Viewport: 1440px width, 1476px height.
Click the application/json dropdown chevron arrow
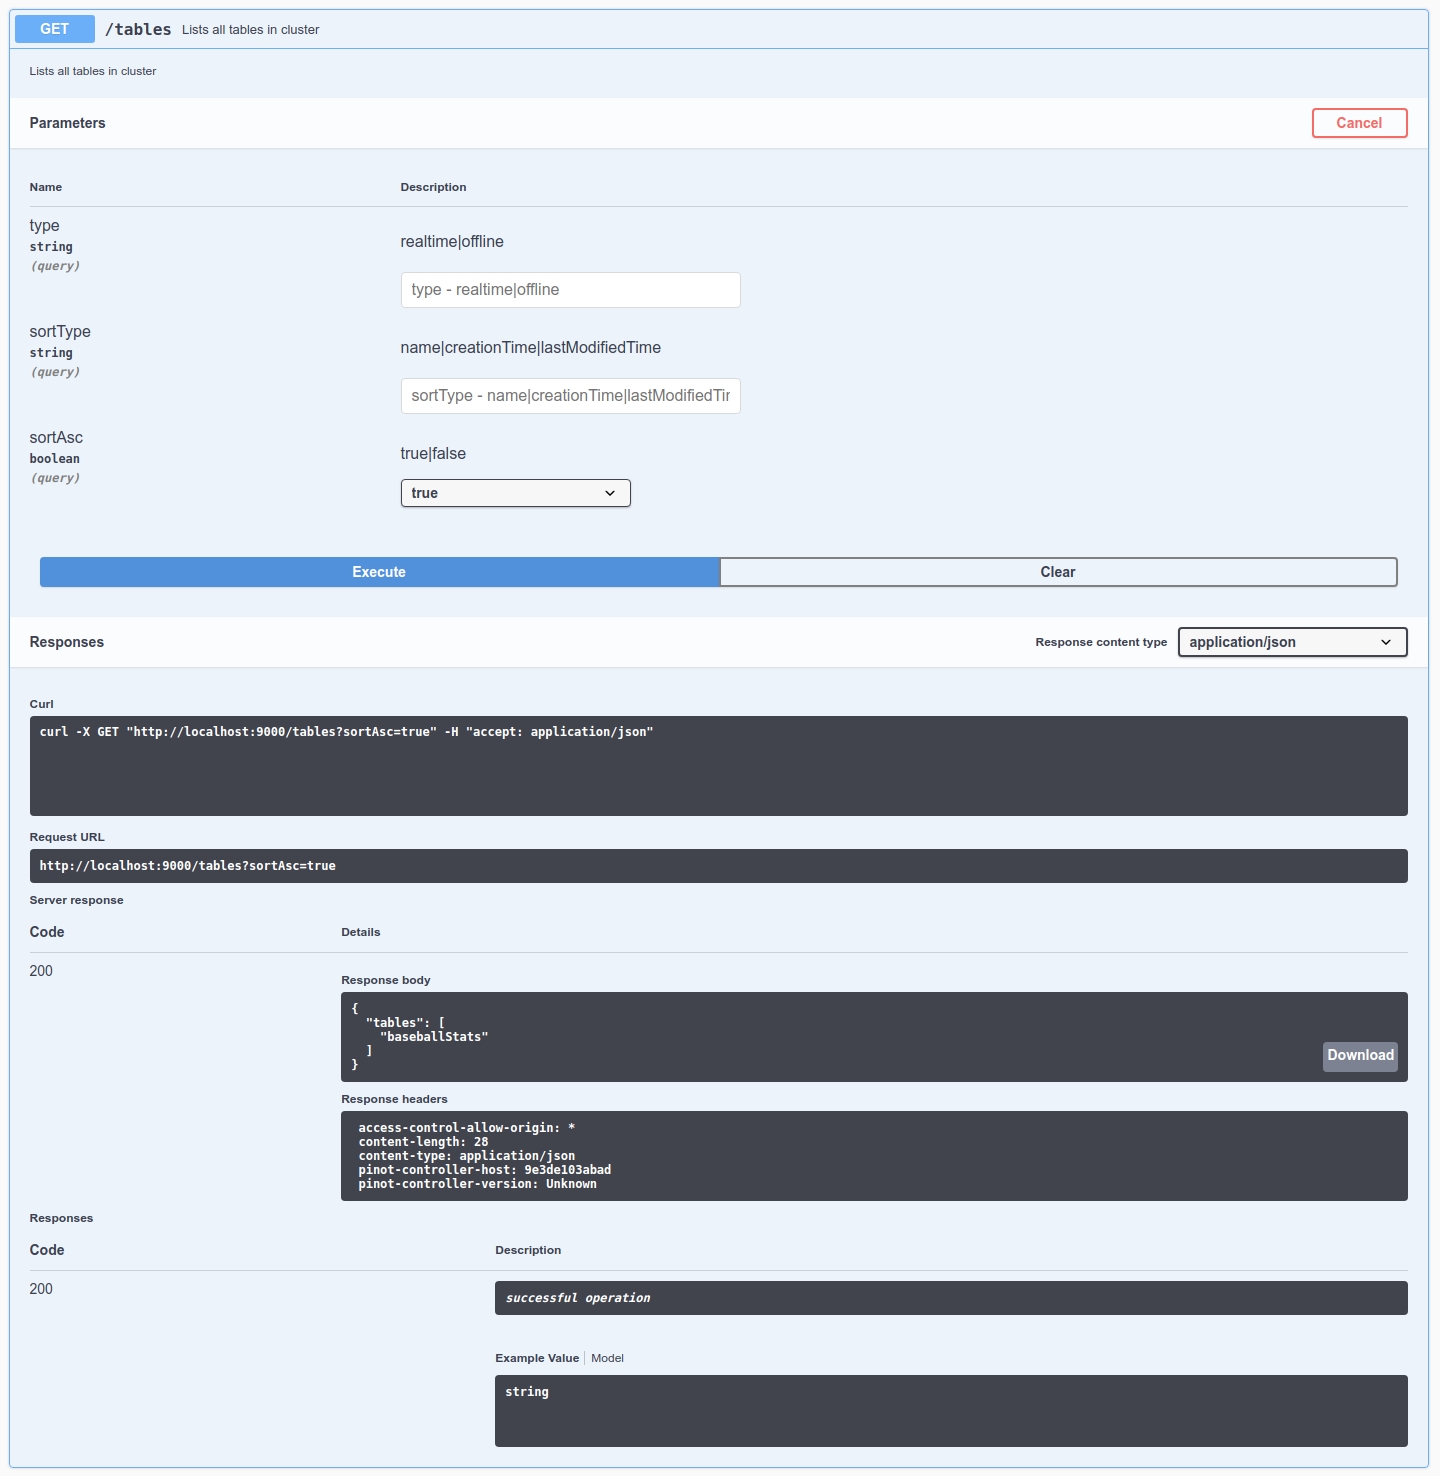pos(1386,642)
